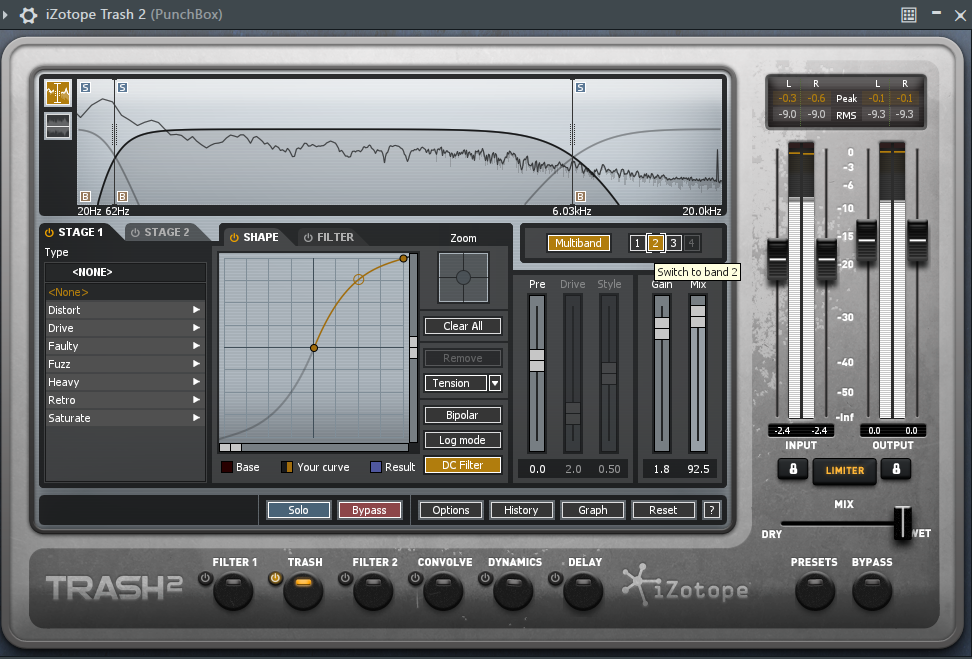Toggle the global BYPASS knob button

tap(872, 590)
